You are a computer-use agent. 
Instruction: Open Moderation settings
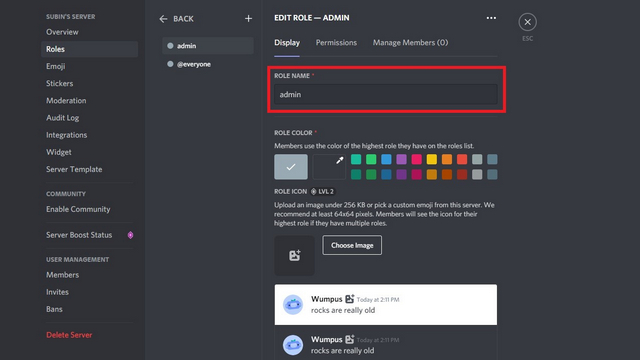coord(89,100)
